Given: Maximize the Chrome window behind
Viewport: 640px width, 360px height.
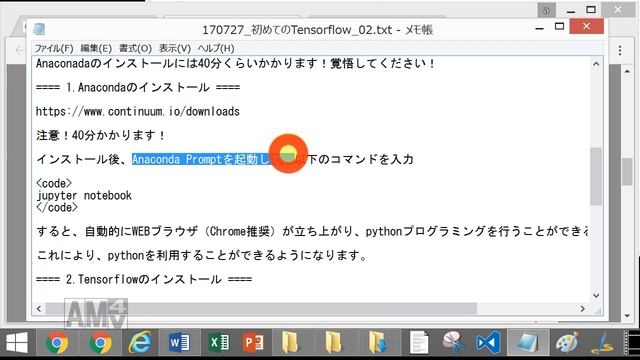Looking at the screenshot, I should (x=591, y=10).
